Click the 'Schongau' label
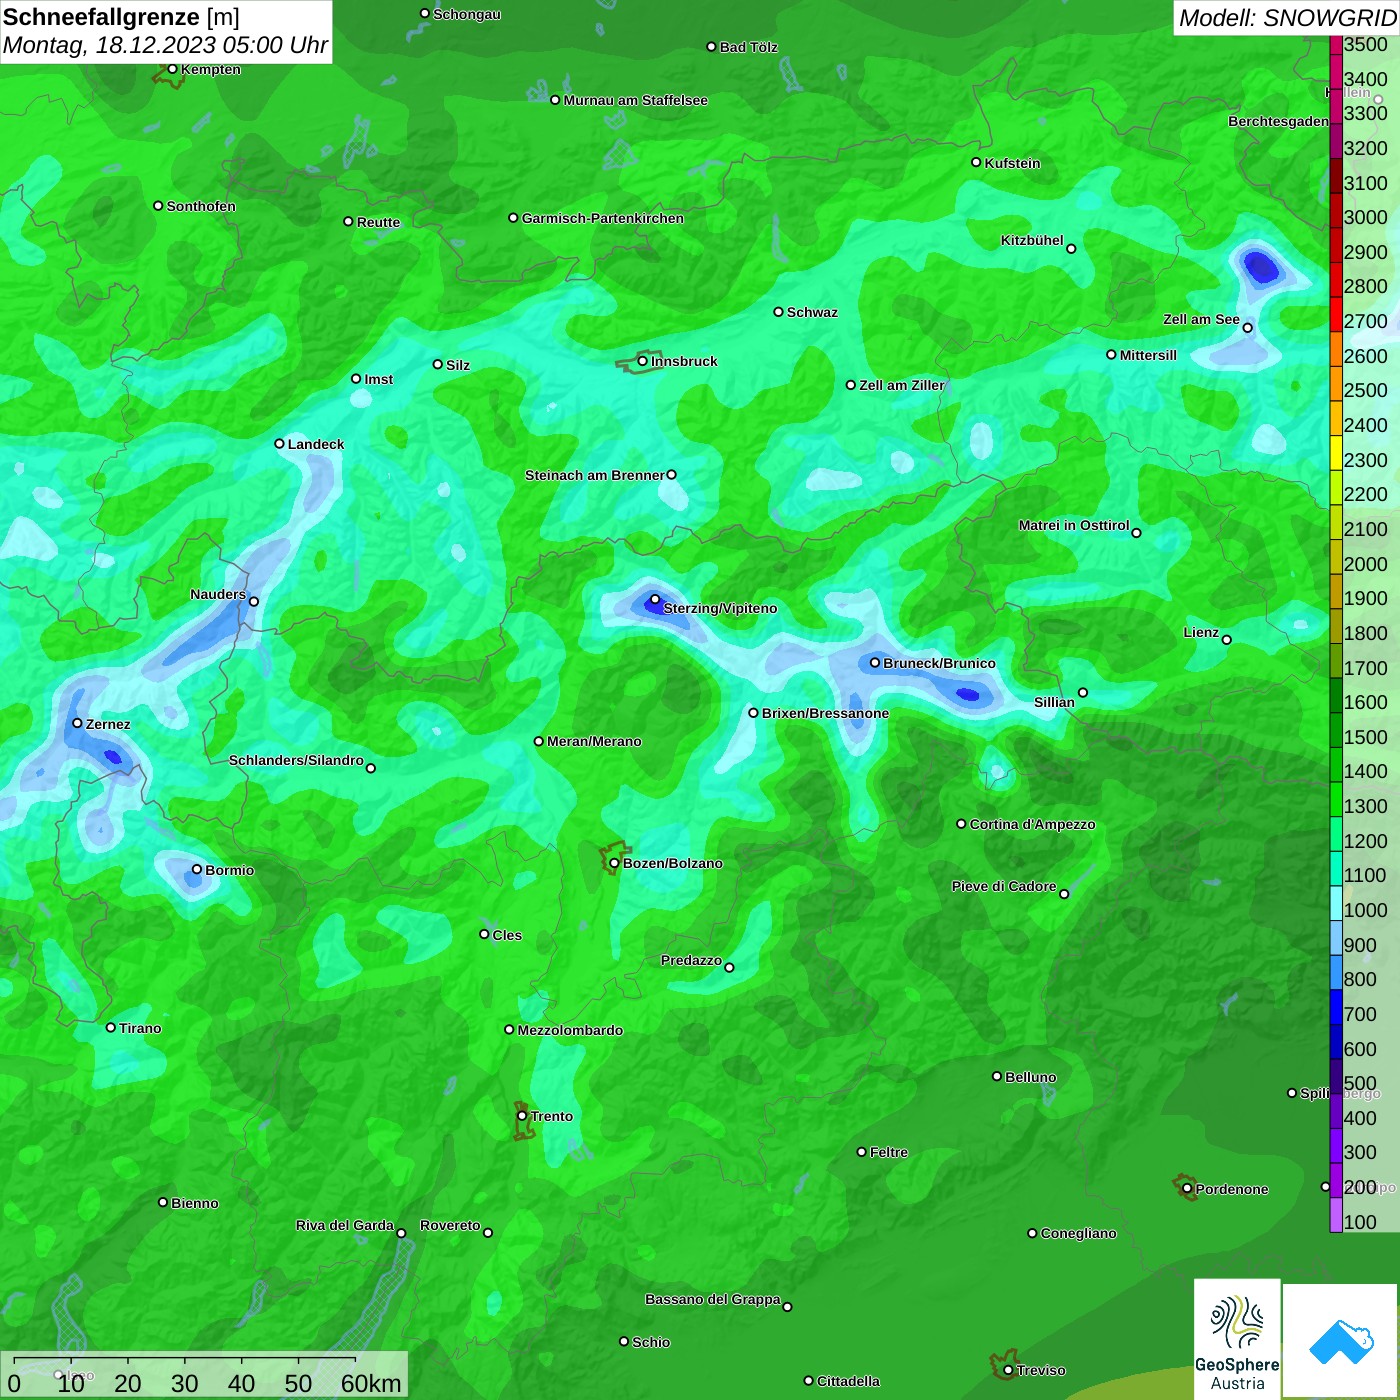Image resolution: width=1400 pixels, height=1400 pixels. 467,14
